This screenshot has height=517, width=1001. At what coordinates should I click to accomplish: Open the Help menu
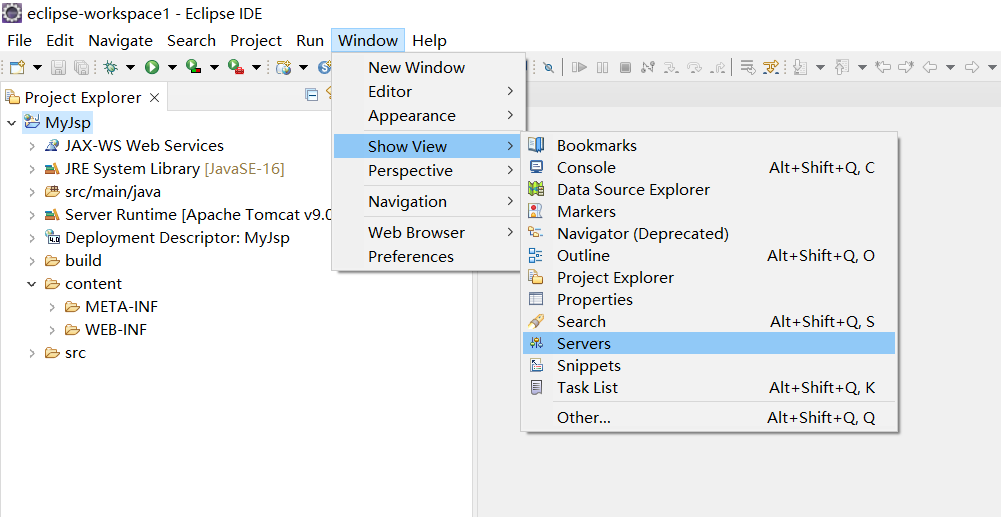(429, 41)
